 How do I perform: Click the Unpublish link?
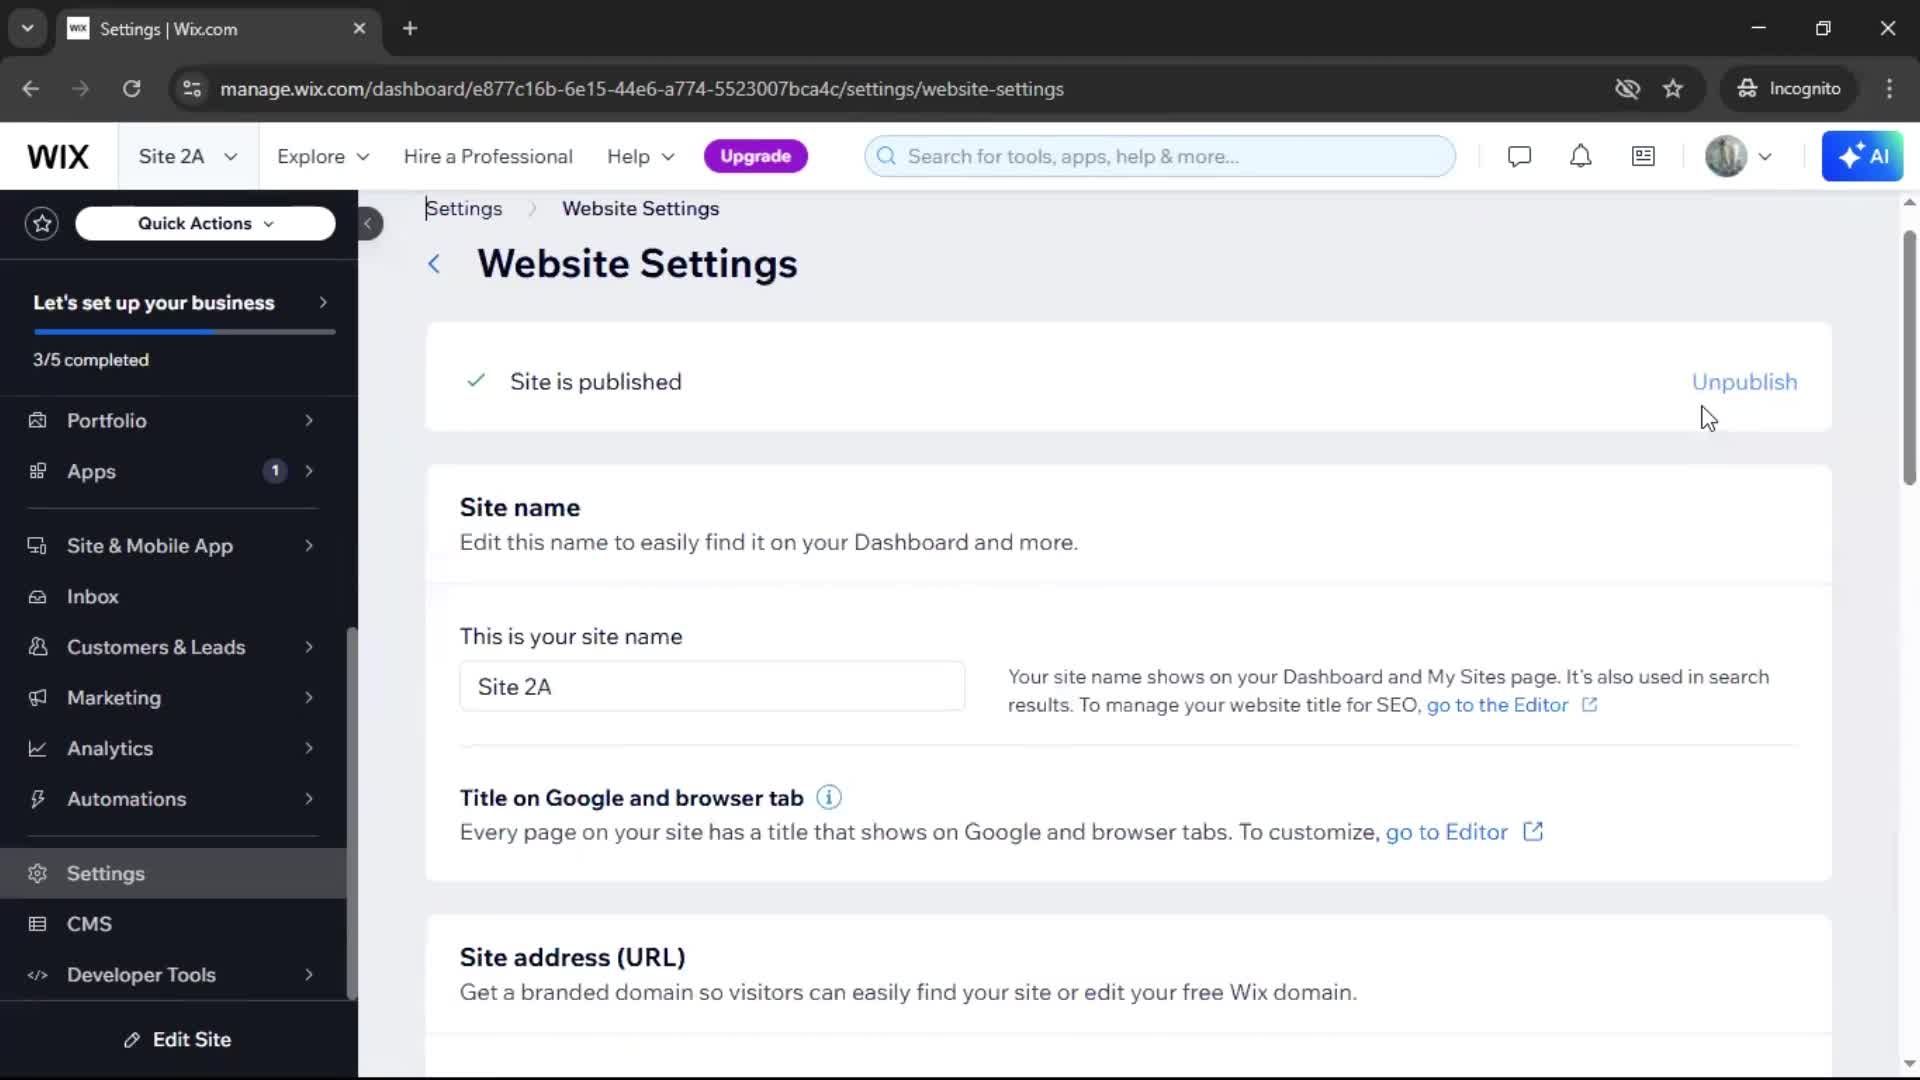tap(1744, 382)
